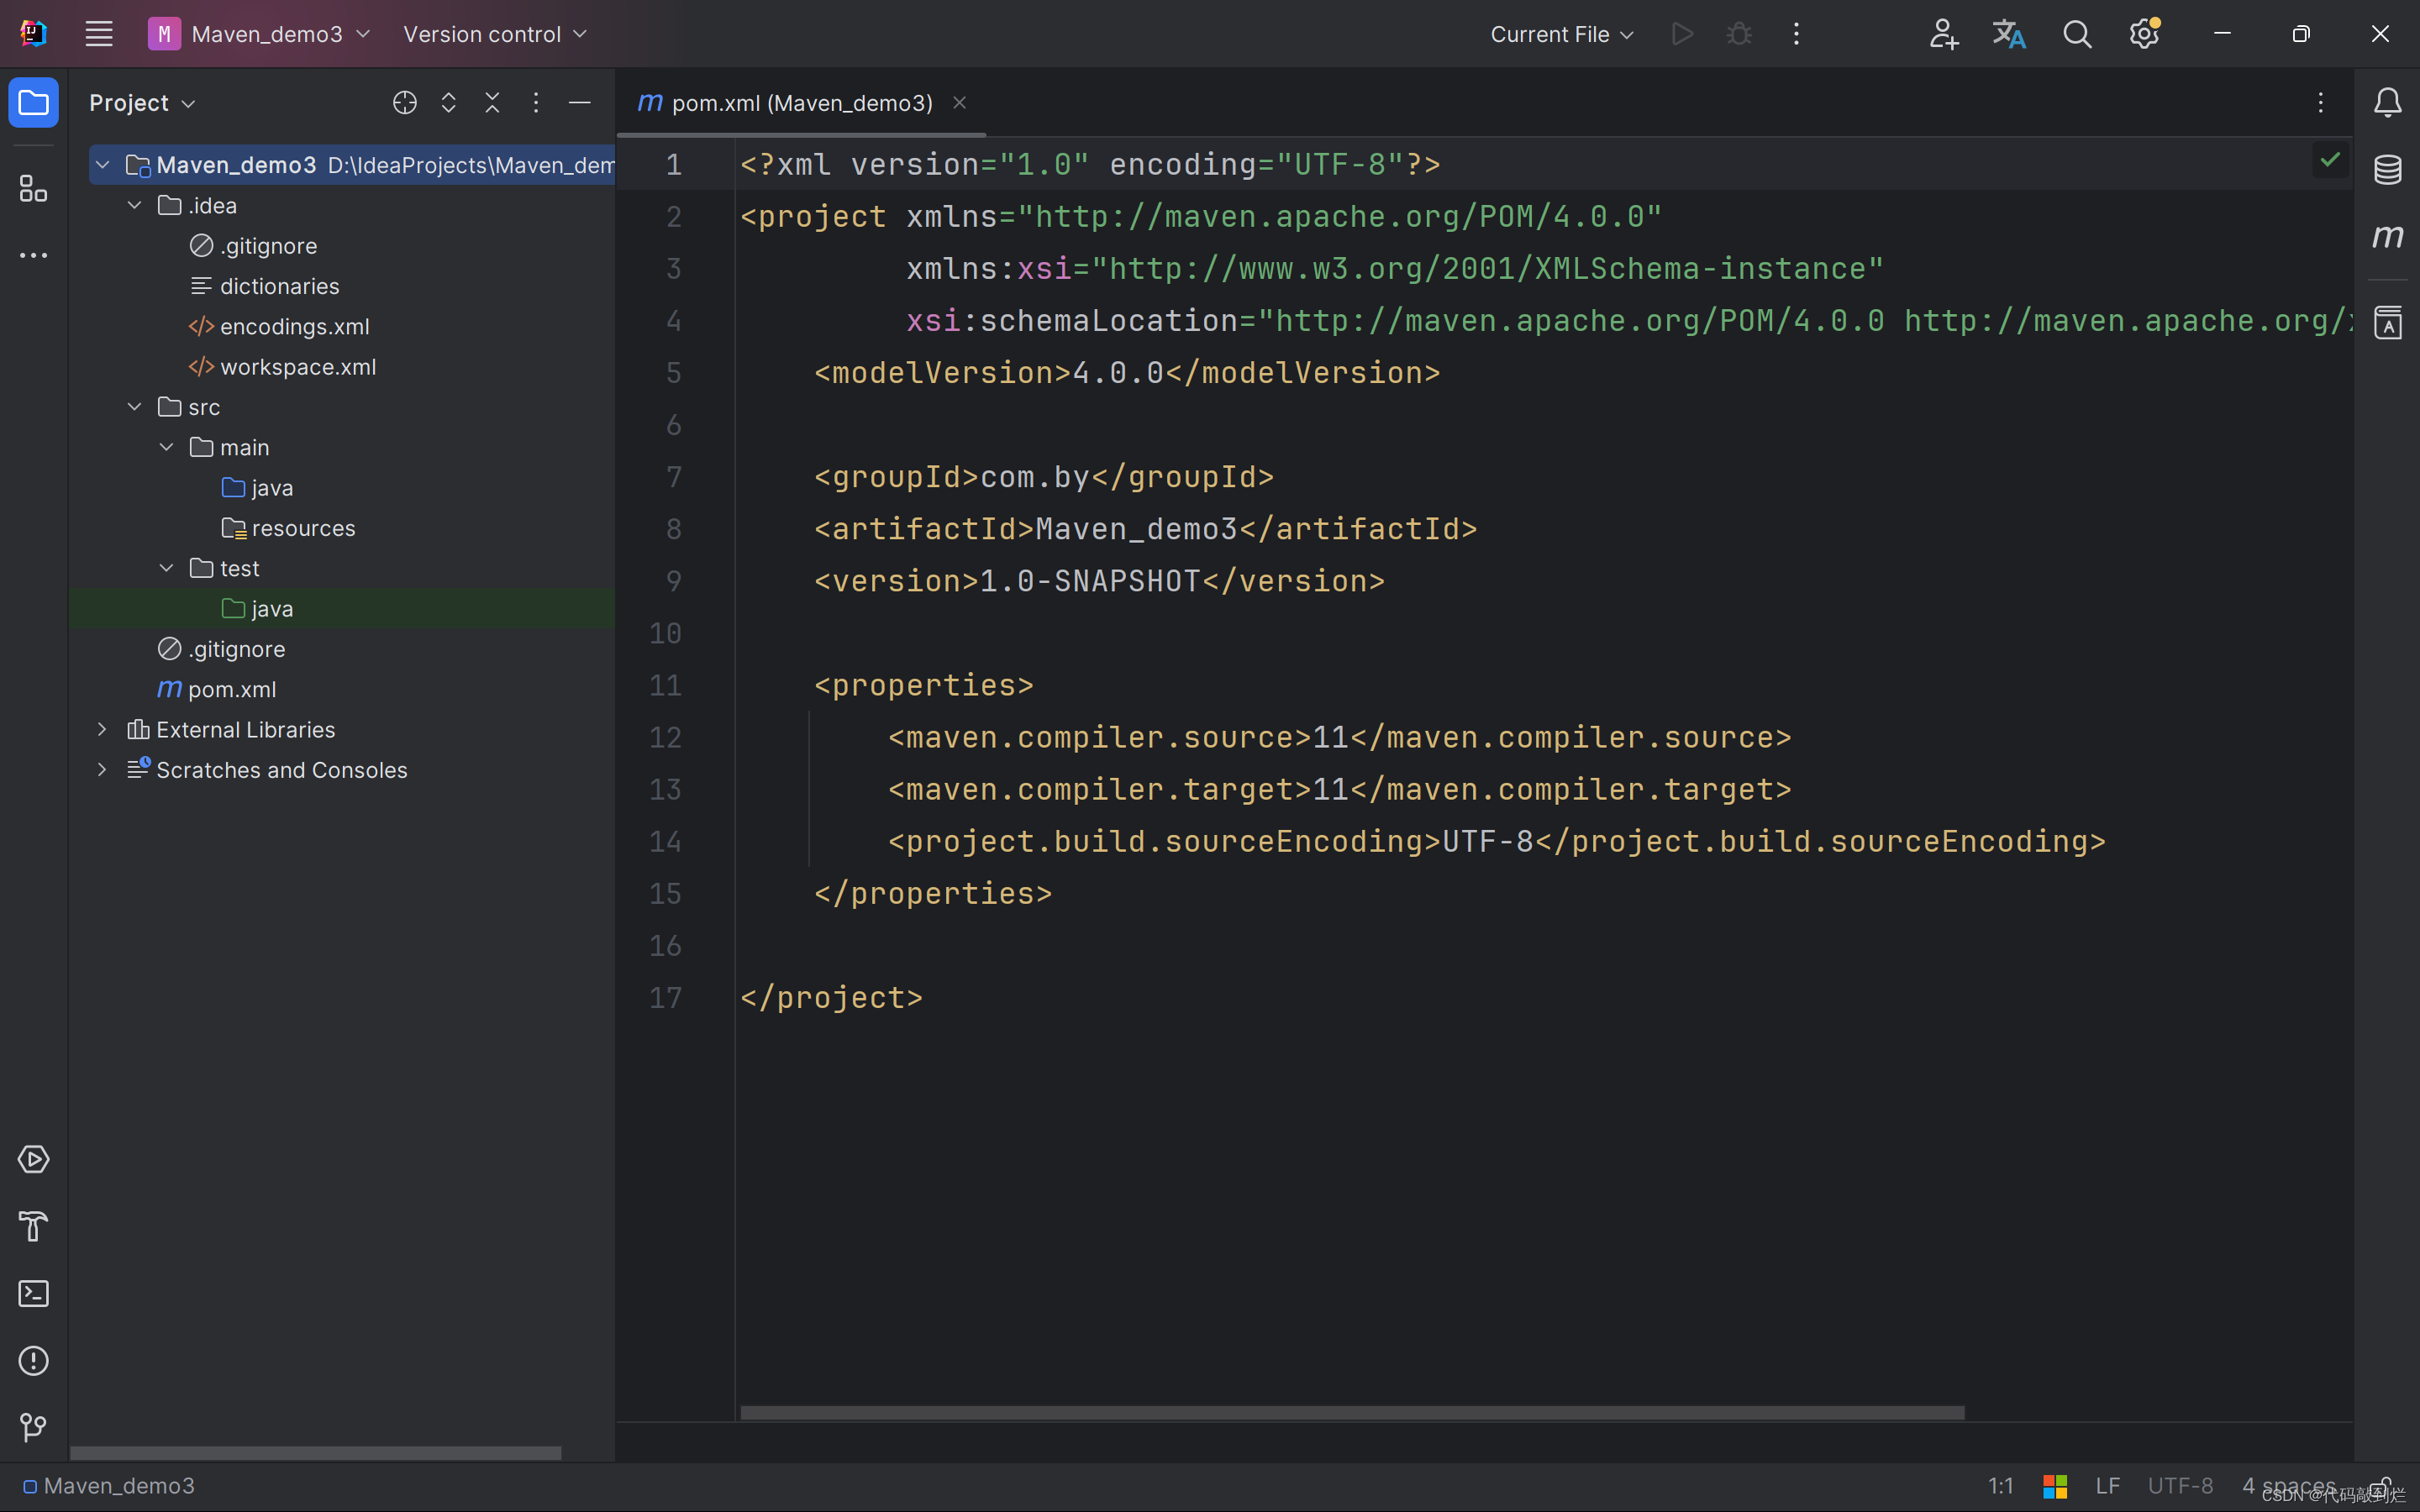Collapse the main folder in project tree
Viewport: 2420px width, 1512px height.
click(166, 446)
